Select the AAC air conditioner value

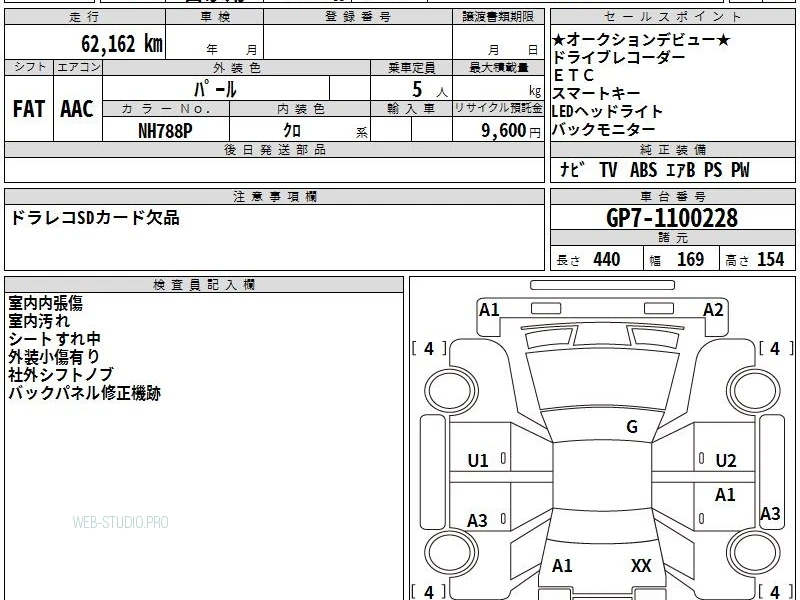(x=77, y=109)
